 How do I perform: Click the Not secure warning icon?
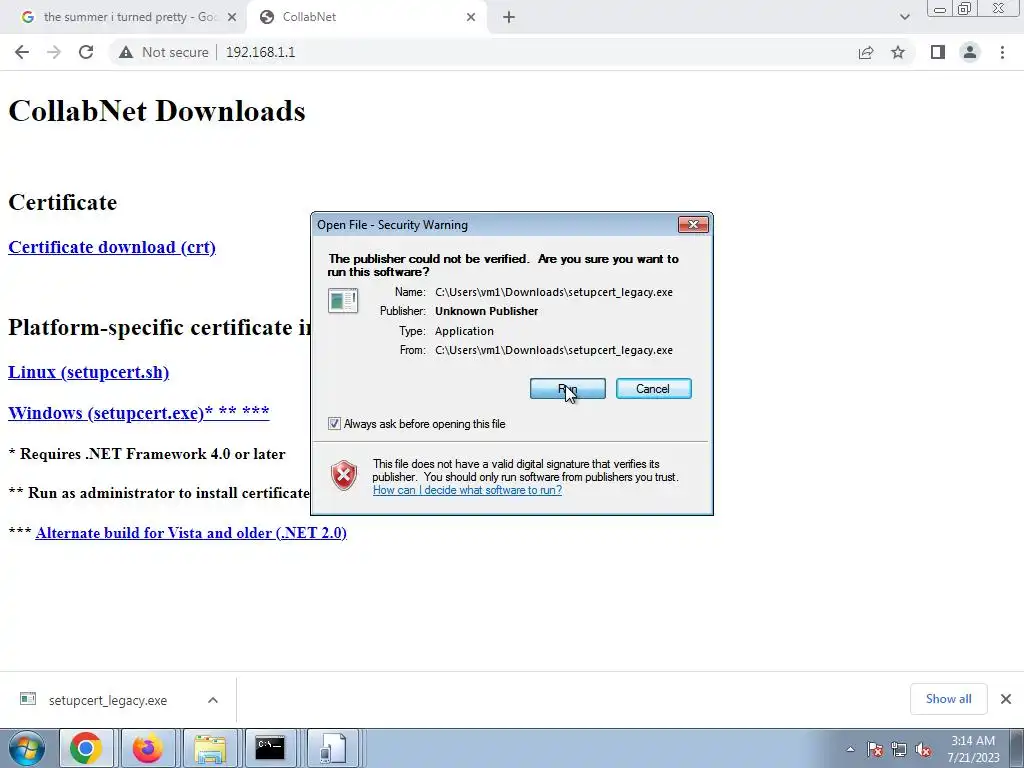pyautogui.click(x=126, y=52)
